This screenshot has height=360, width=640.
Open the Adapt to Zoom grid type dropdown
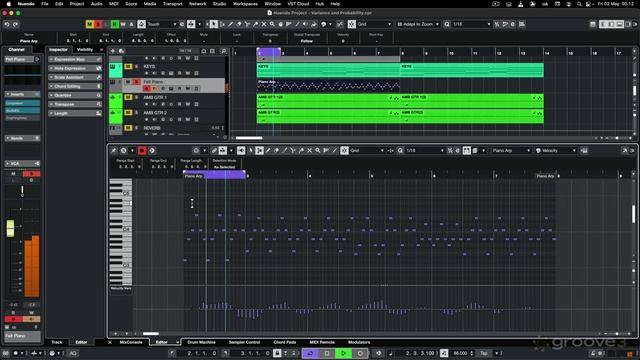click(418, 24)
